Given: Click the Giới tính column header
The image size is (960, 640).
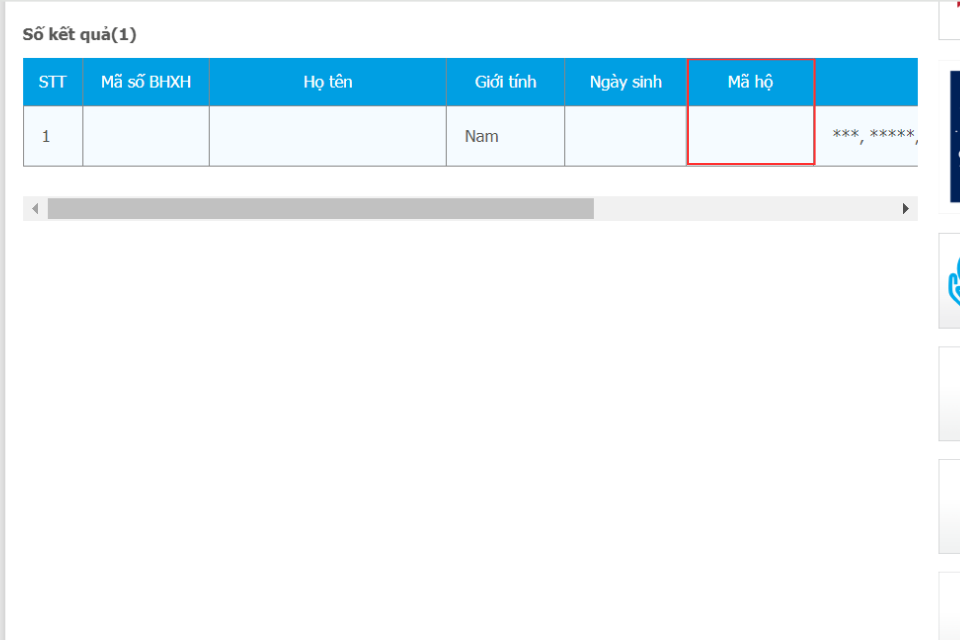Looking at the screenshot, I should [x=505, y=82].
